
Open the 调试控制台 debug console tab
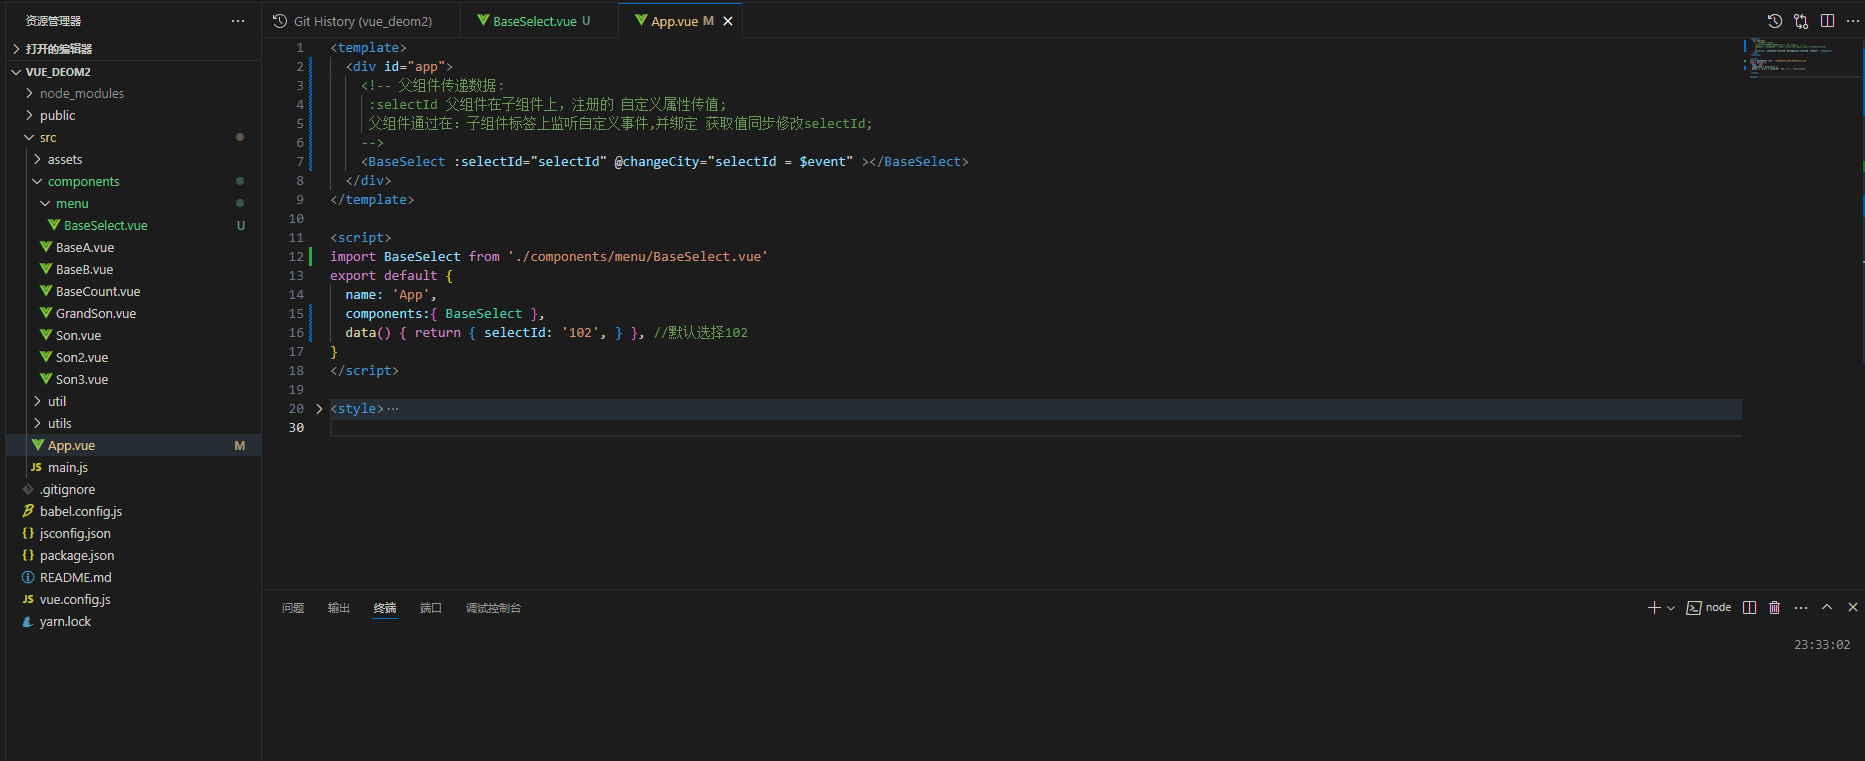493,608
